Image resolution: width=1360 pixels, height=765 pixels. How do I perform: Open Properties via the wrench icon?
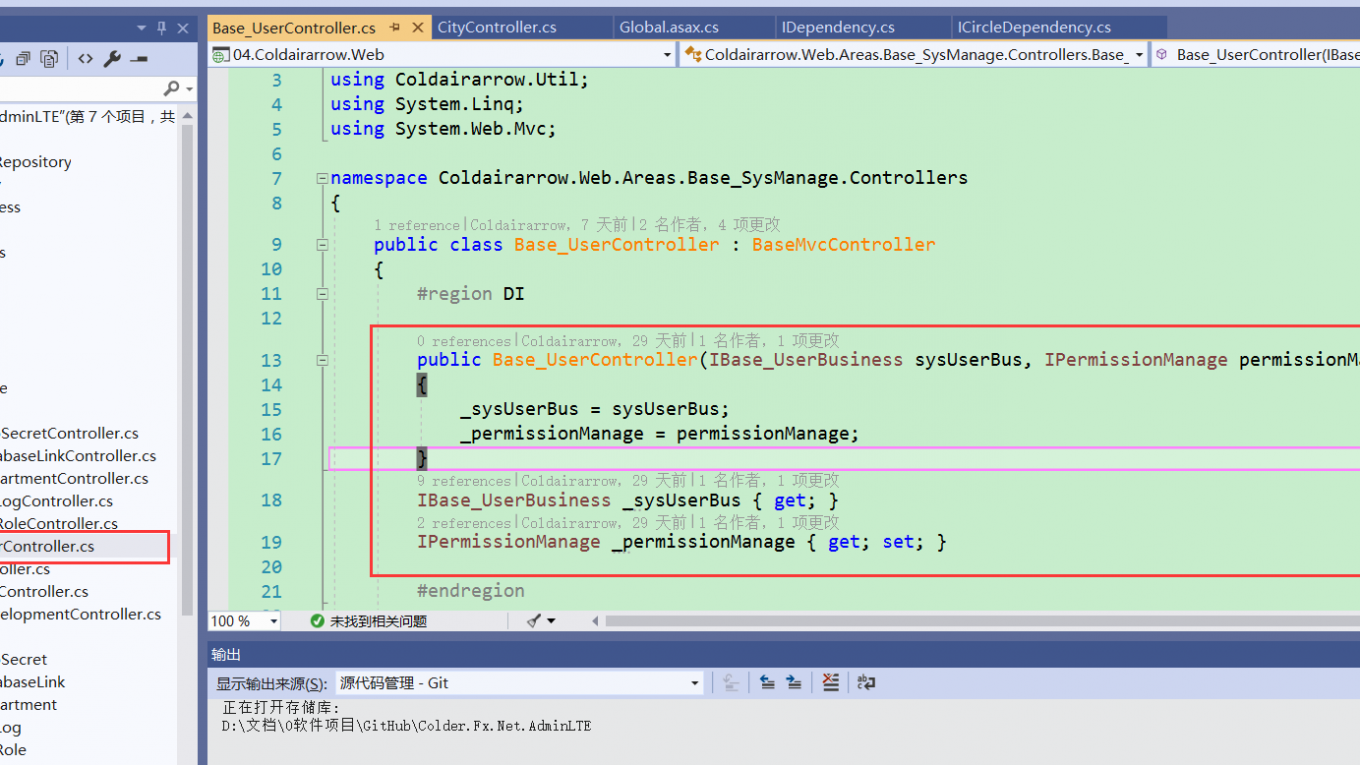click(112, 59)
